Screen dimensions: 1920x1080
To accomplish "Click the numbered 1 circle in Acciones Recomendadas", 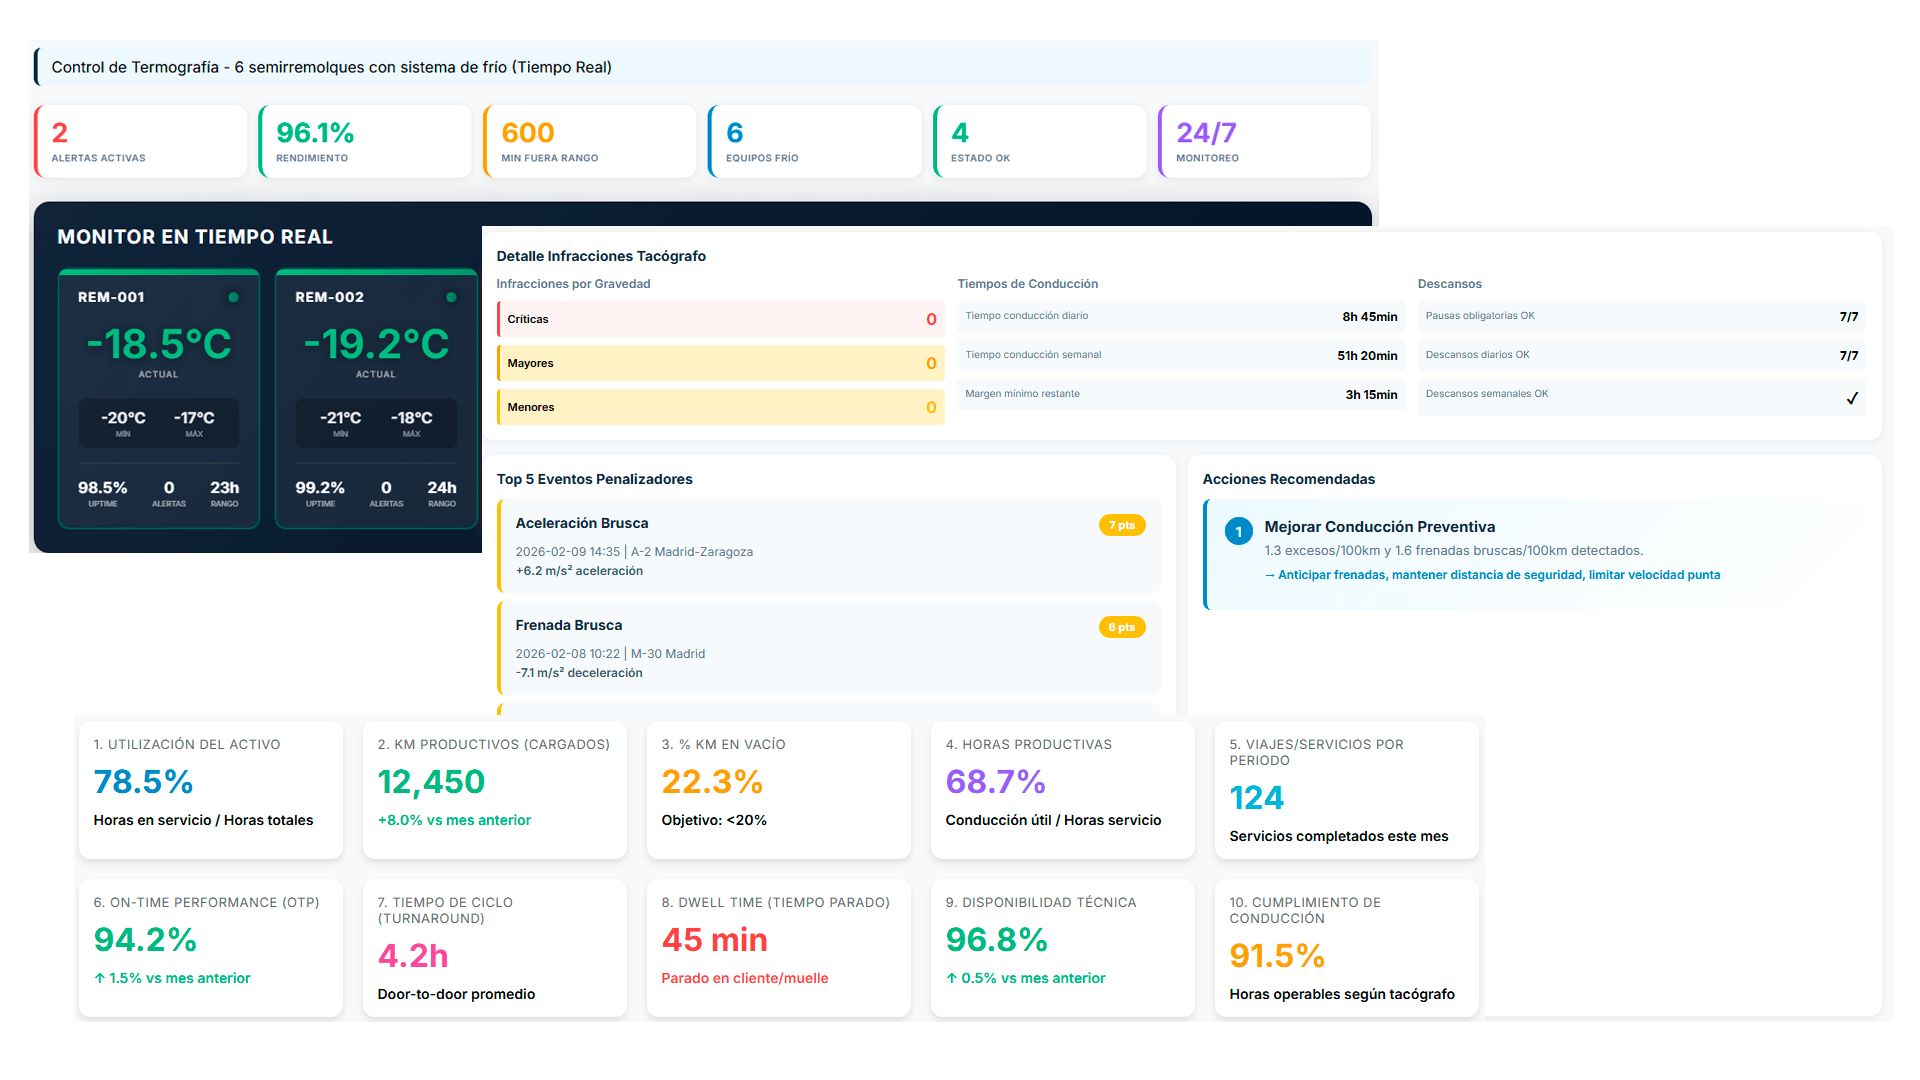I will tap(1239, 532).
